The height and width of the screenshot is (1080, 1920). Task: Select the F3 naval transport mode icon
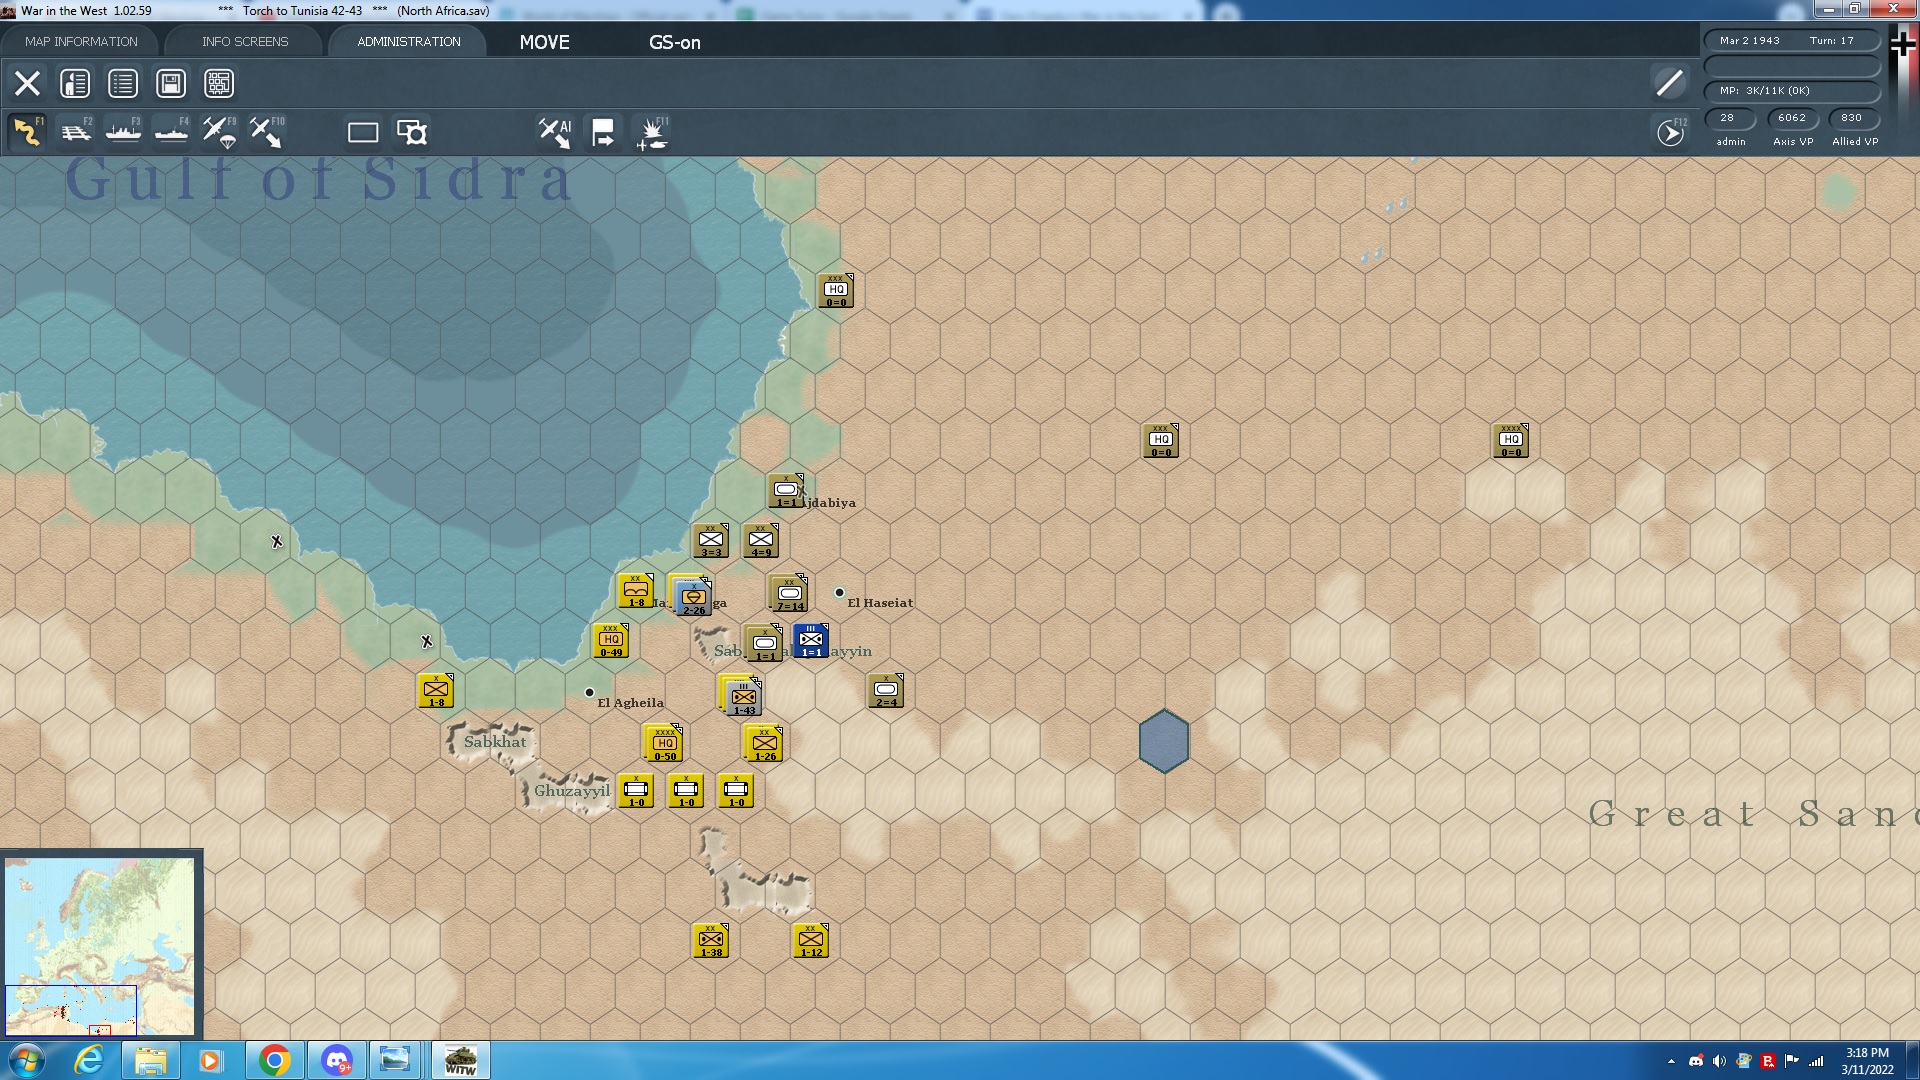[x=123, y=132]
